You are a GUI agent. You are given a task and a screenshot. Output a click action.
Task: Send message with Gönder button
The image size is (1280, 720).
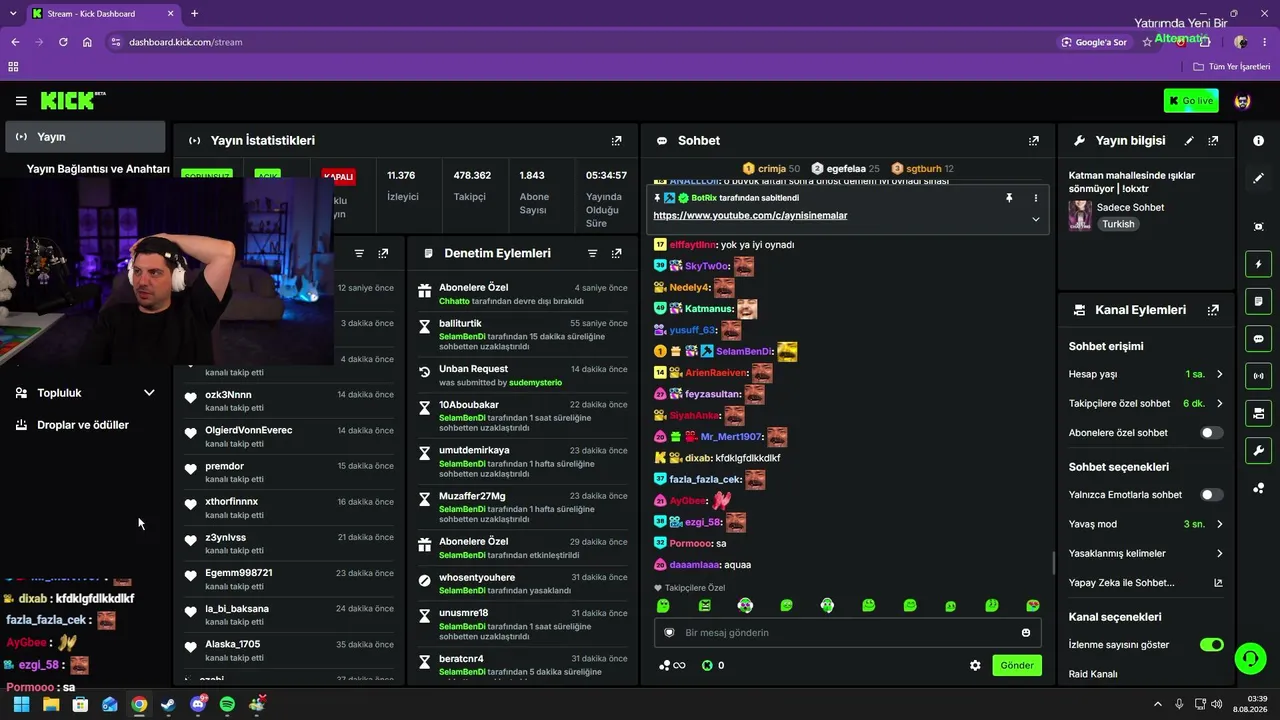[1017, 665]
